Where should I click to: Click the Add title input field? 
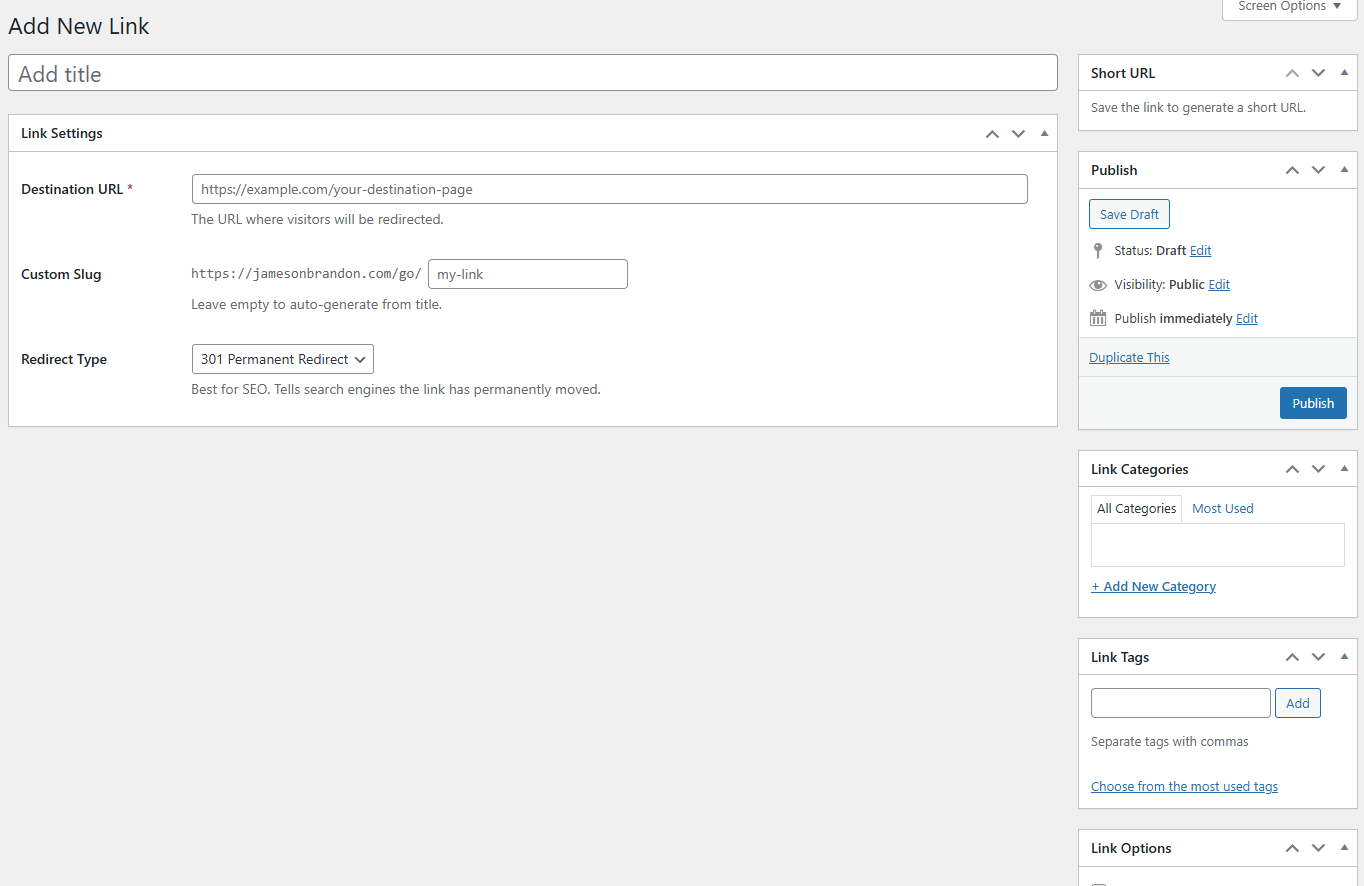(532, 72)
